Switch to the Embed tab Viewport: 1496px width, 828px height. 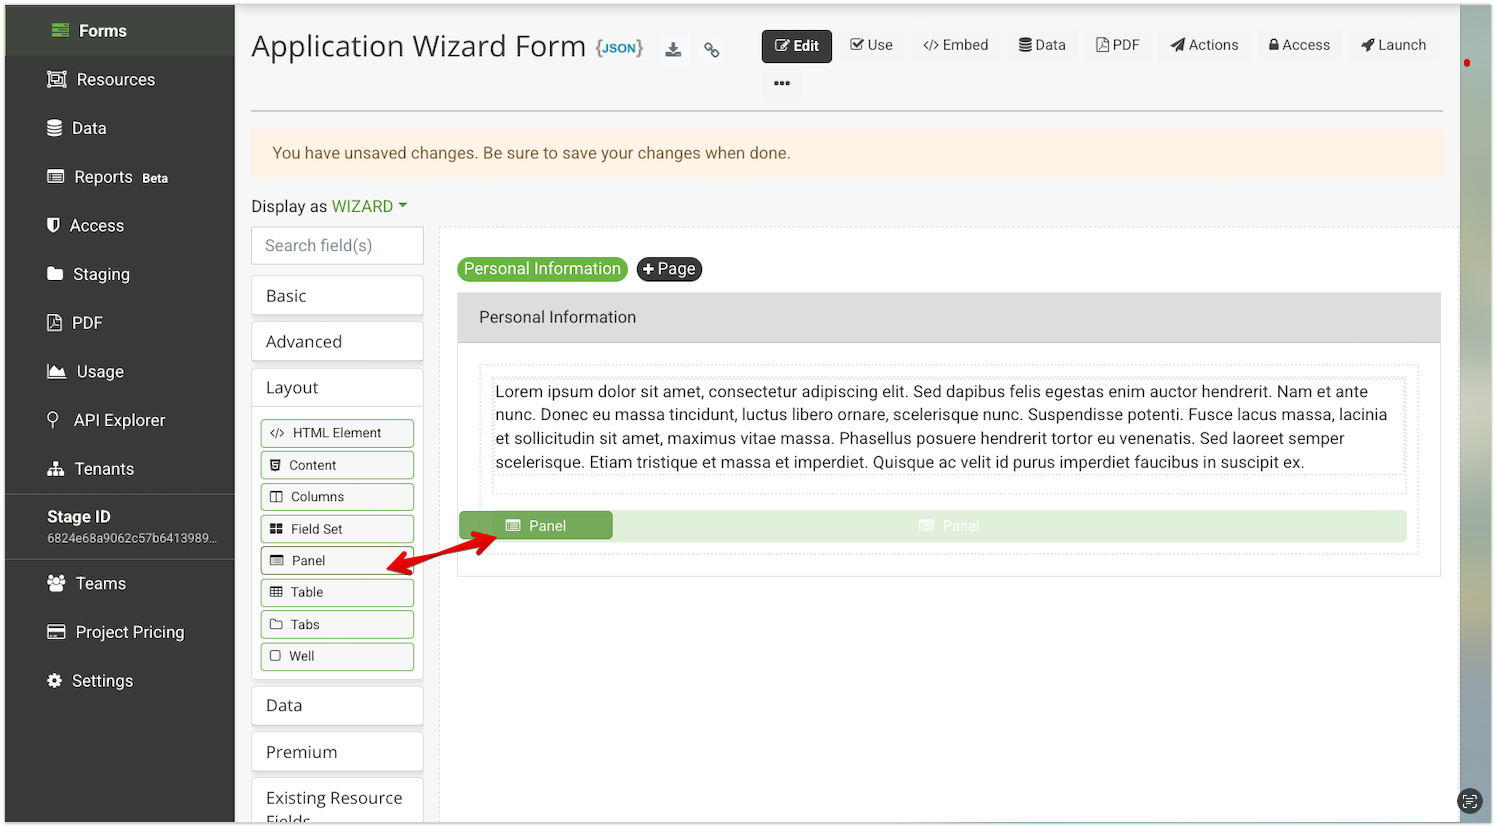(955, 45)
